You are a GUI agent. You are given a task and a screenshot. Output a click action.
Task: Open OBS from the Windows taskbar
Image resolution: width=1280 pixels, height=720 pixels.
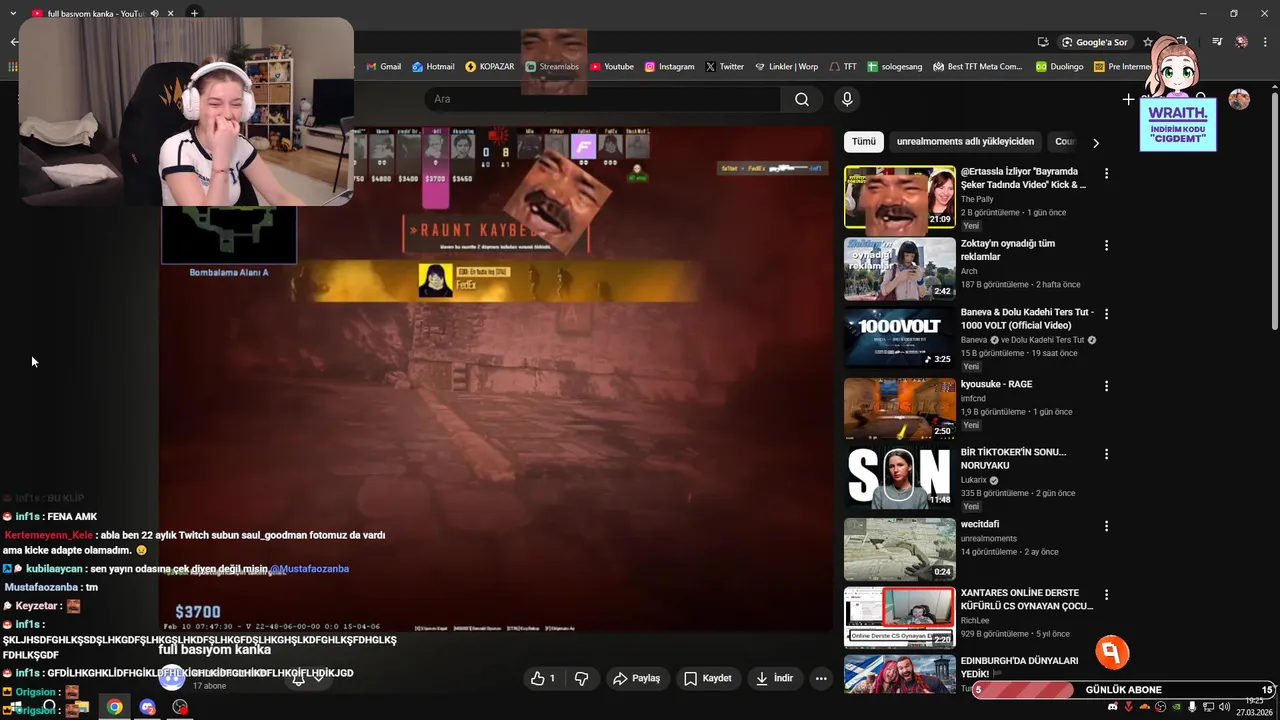180,707
